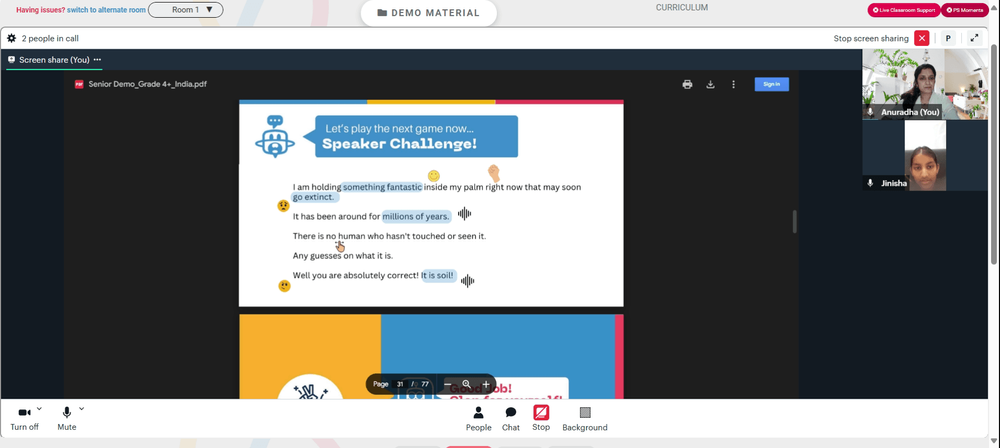Viewport: 1000px width, 448px height.
Task: Open PS Moments button
Action: click(965, 10)
